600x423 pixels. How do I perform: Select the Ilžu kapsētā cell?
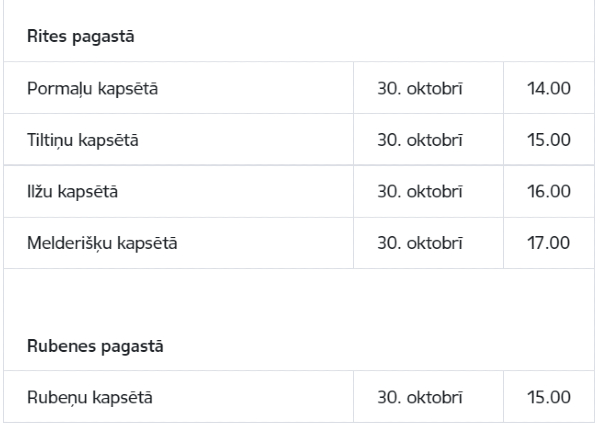(179, 191)
